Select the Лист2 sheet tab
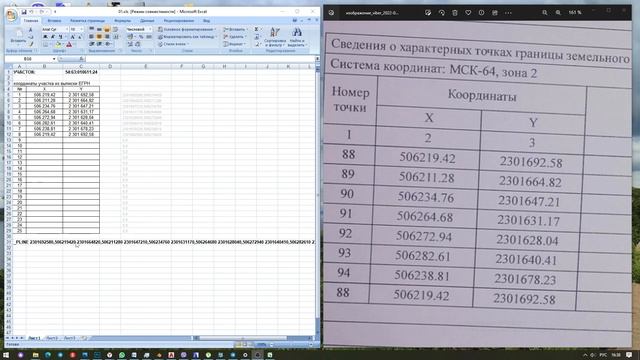 [x=52, y=338]
